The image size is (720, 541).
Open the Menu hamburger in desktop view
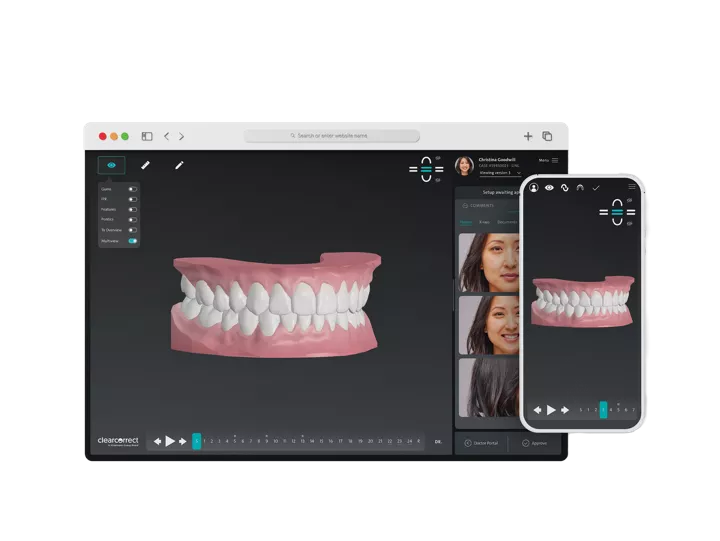tap(555, 160)
